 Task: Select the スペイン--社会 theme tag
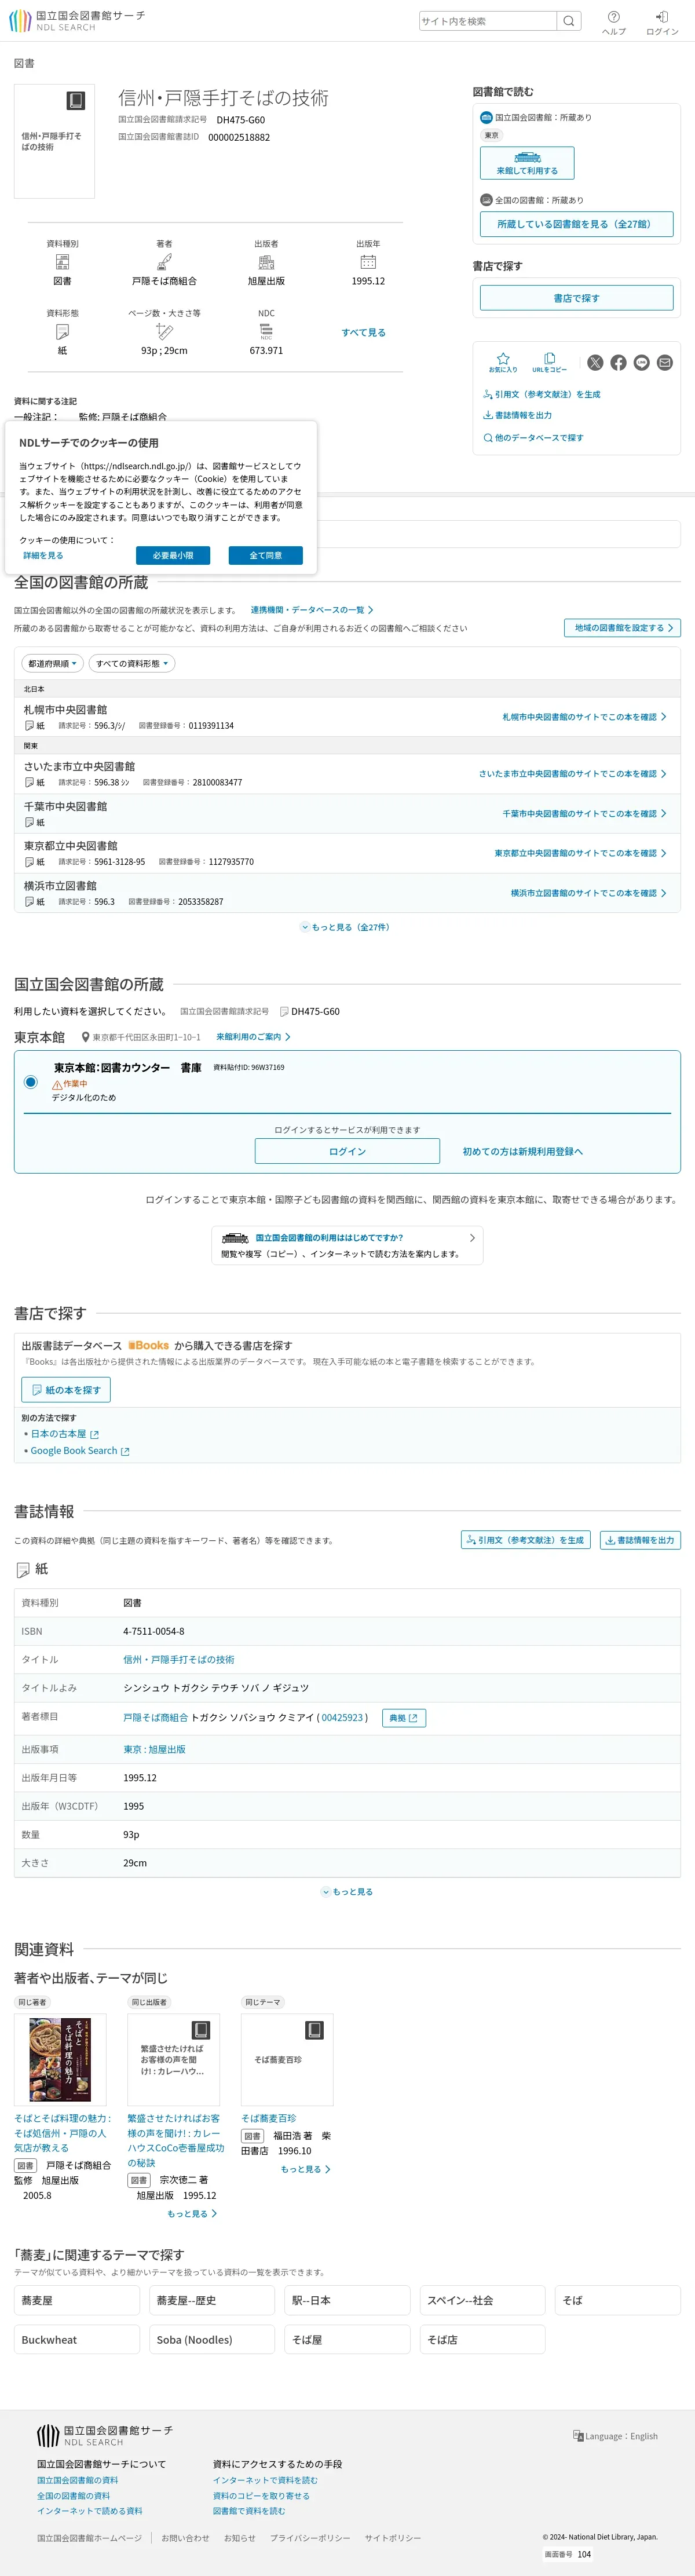(482, 2300)
